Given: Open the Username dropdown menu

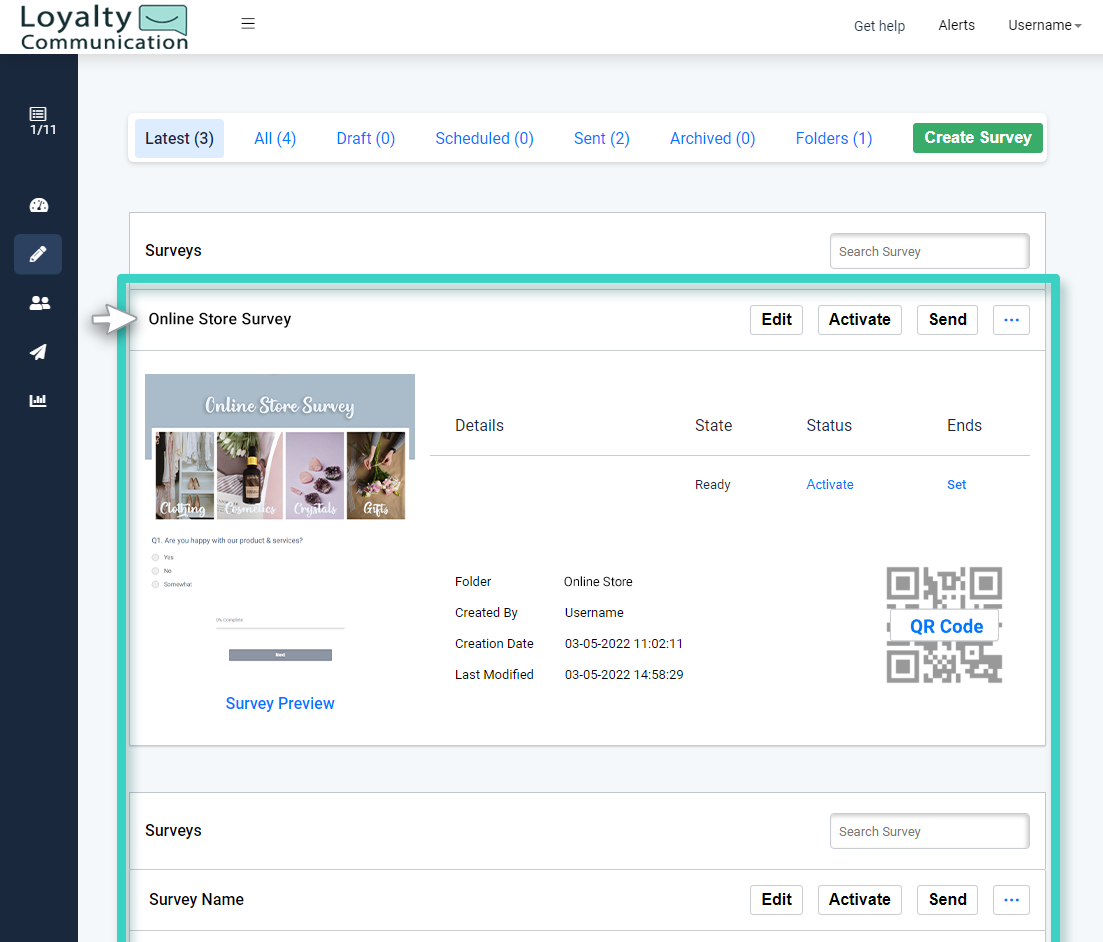Looking at the screenshot, I should coord(1044,25).
